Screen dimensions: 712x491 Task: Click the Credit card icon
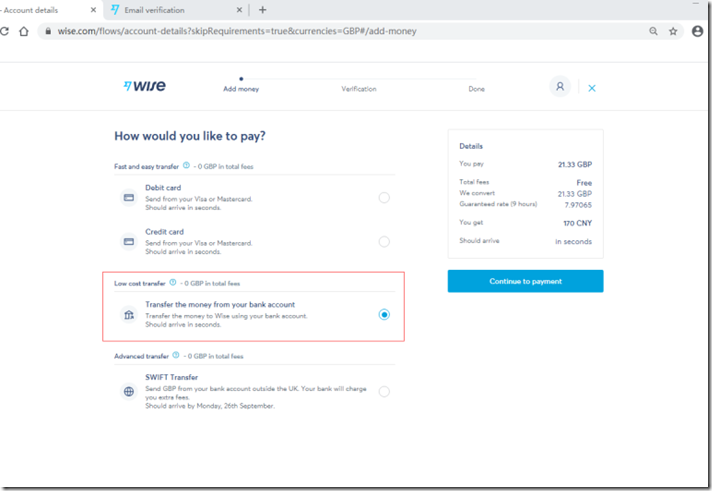(x=129, y=241)
